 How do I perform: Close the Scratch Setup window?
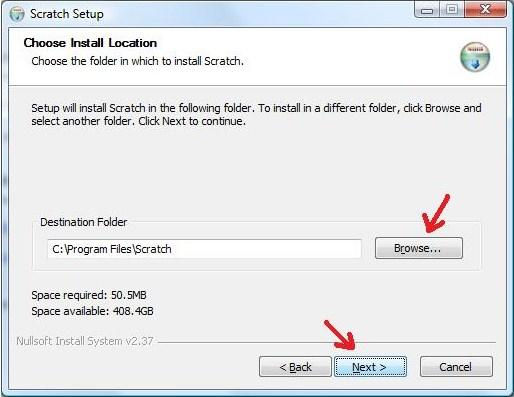(485, 10)
